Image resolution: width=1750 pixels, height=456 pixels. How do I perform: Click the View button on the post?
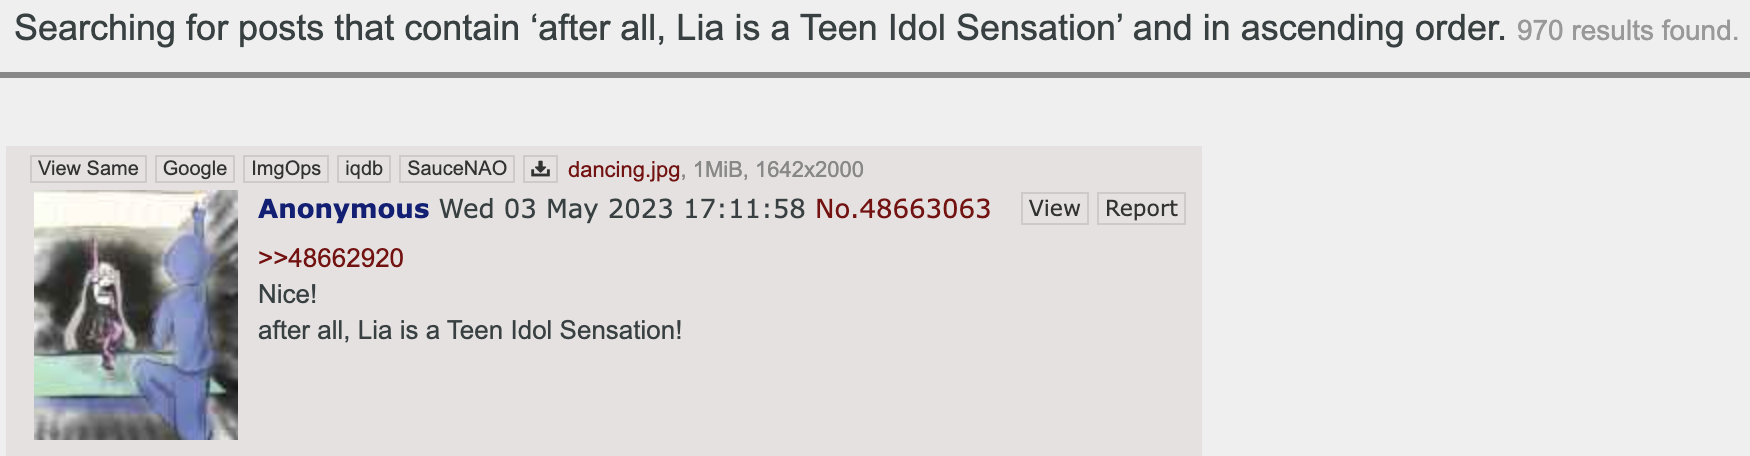coord(1054,209)
